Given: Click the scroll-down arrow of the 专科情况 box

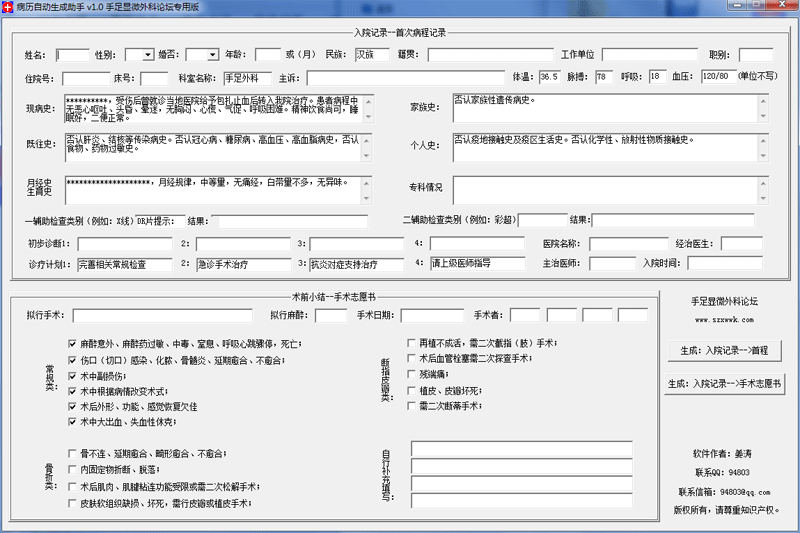Looking at the screenshot, I should [763, 198].
